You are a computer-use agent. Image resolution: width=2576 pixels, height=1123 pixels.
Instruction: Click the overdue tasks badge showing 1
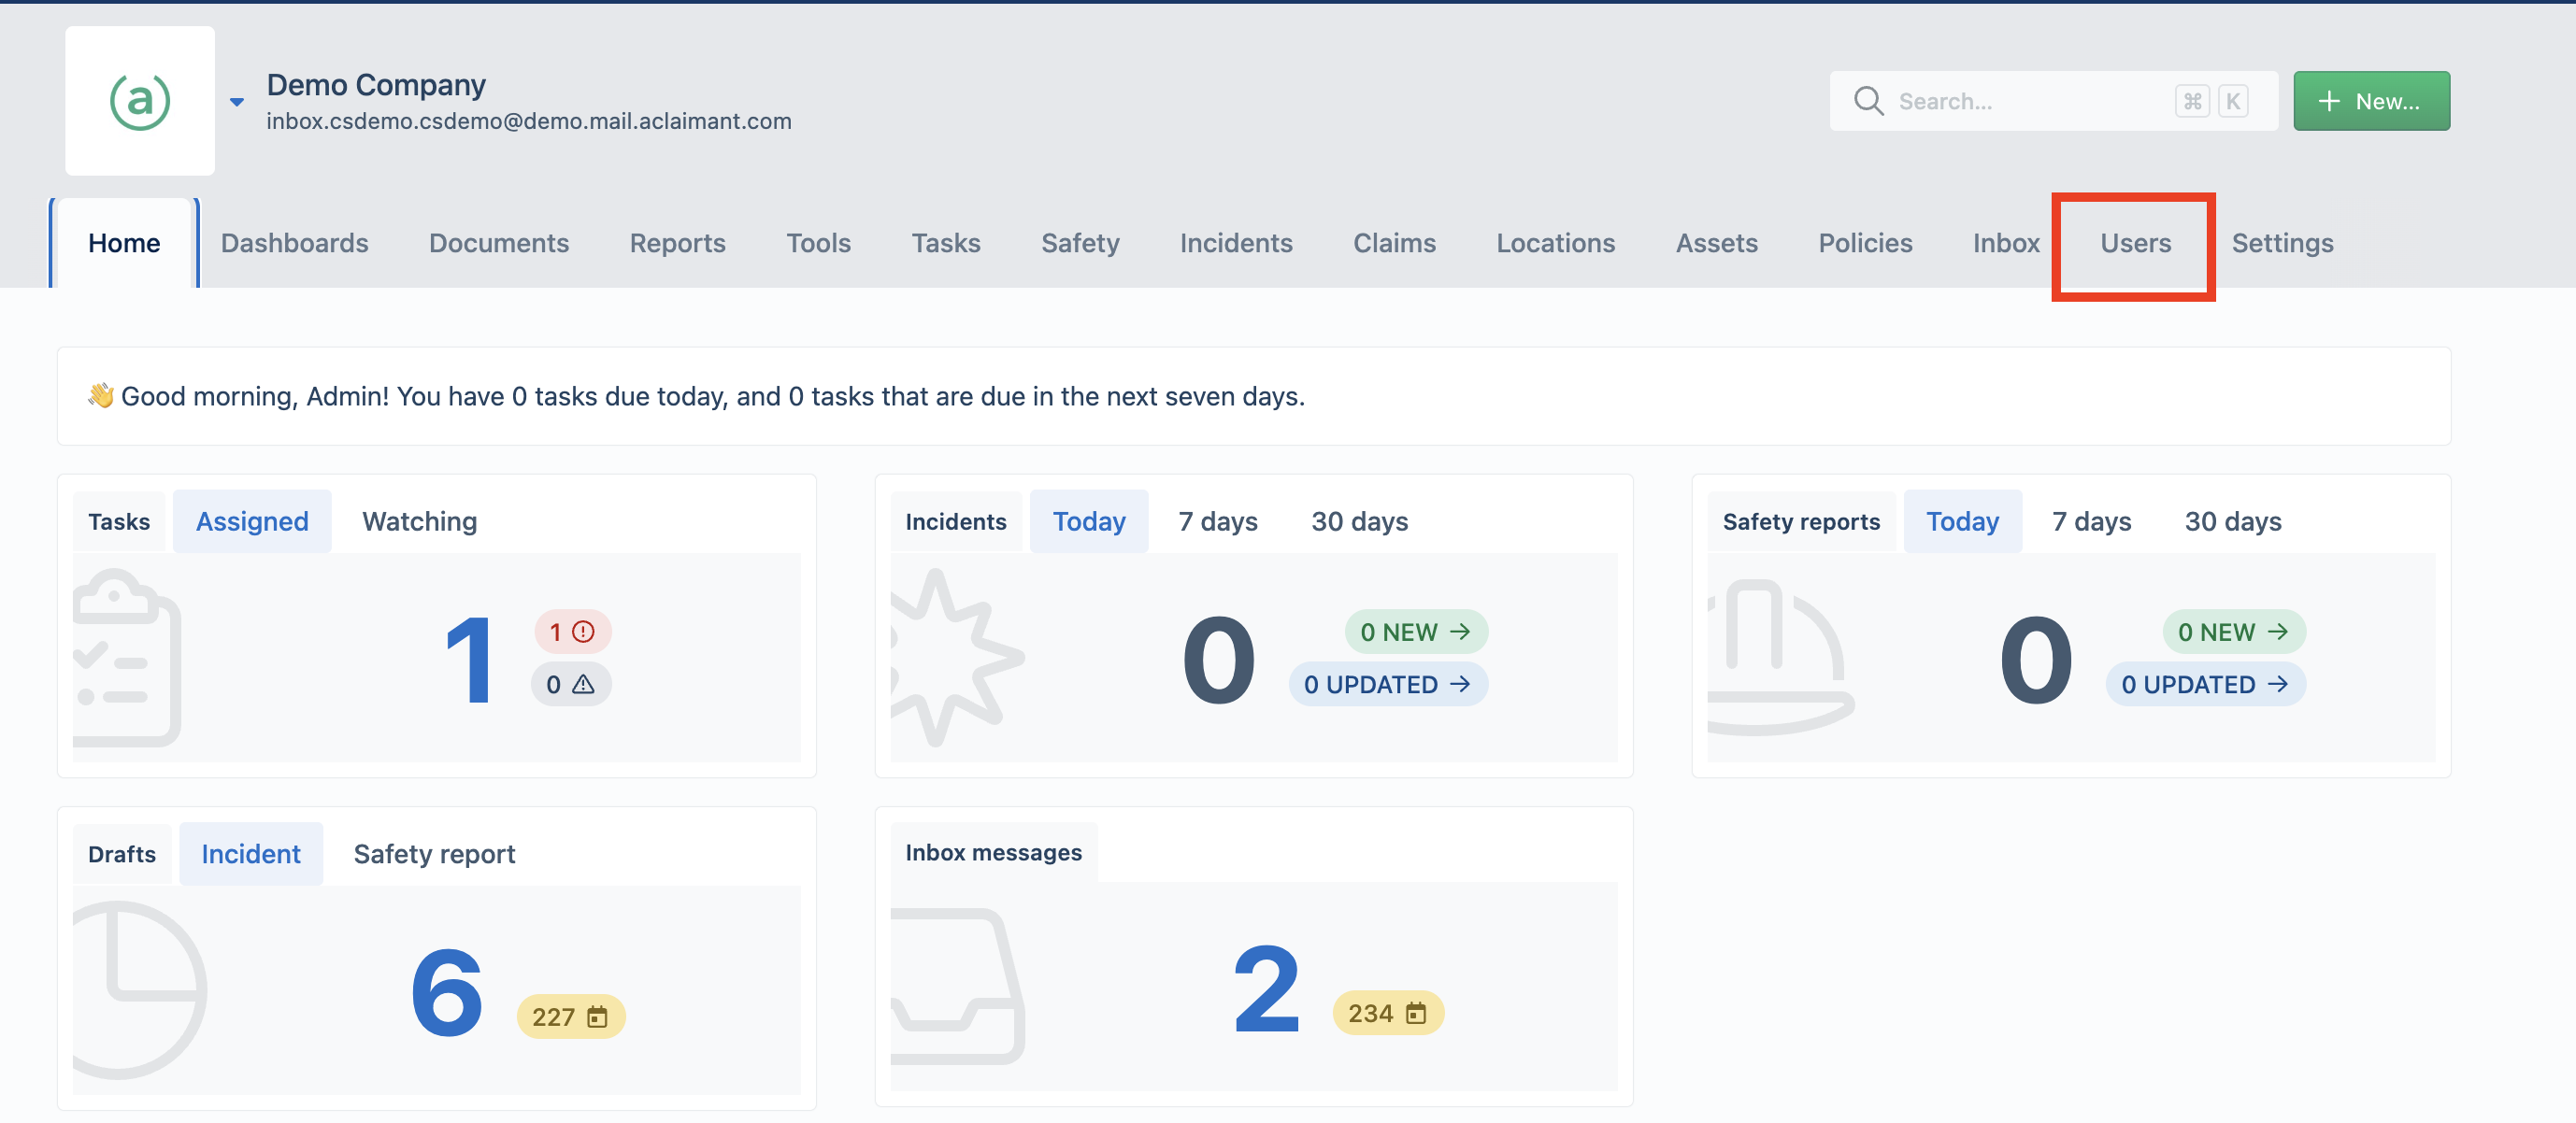pyautogui.click(x=572, y=632)
